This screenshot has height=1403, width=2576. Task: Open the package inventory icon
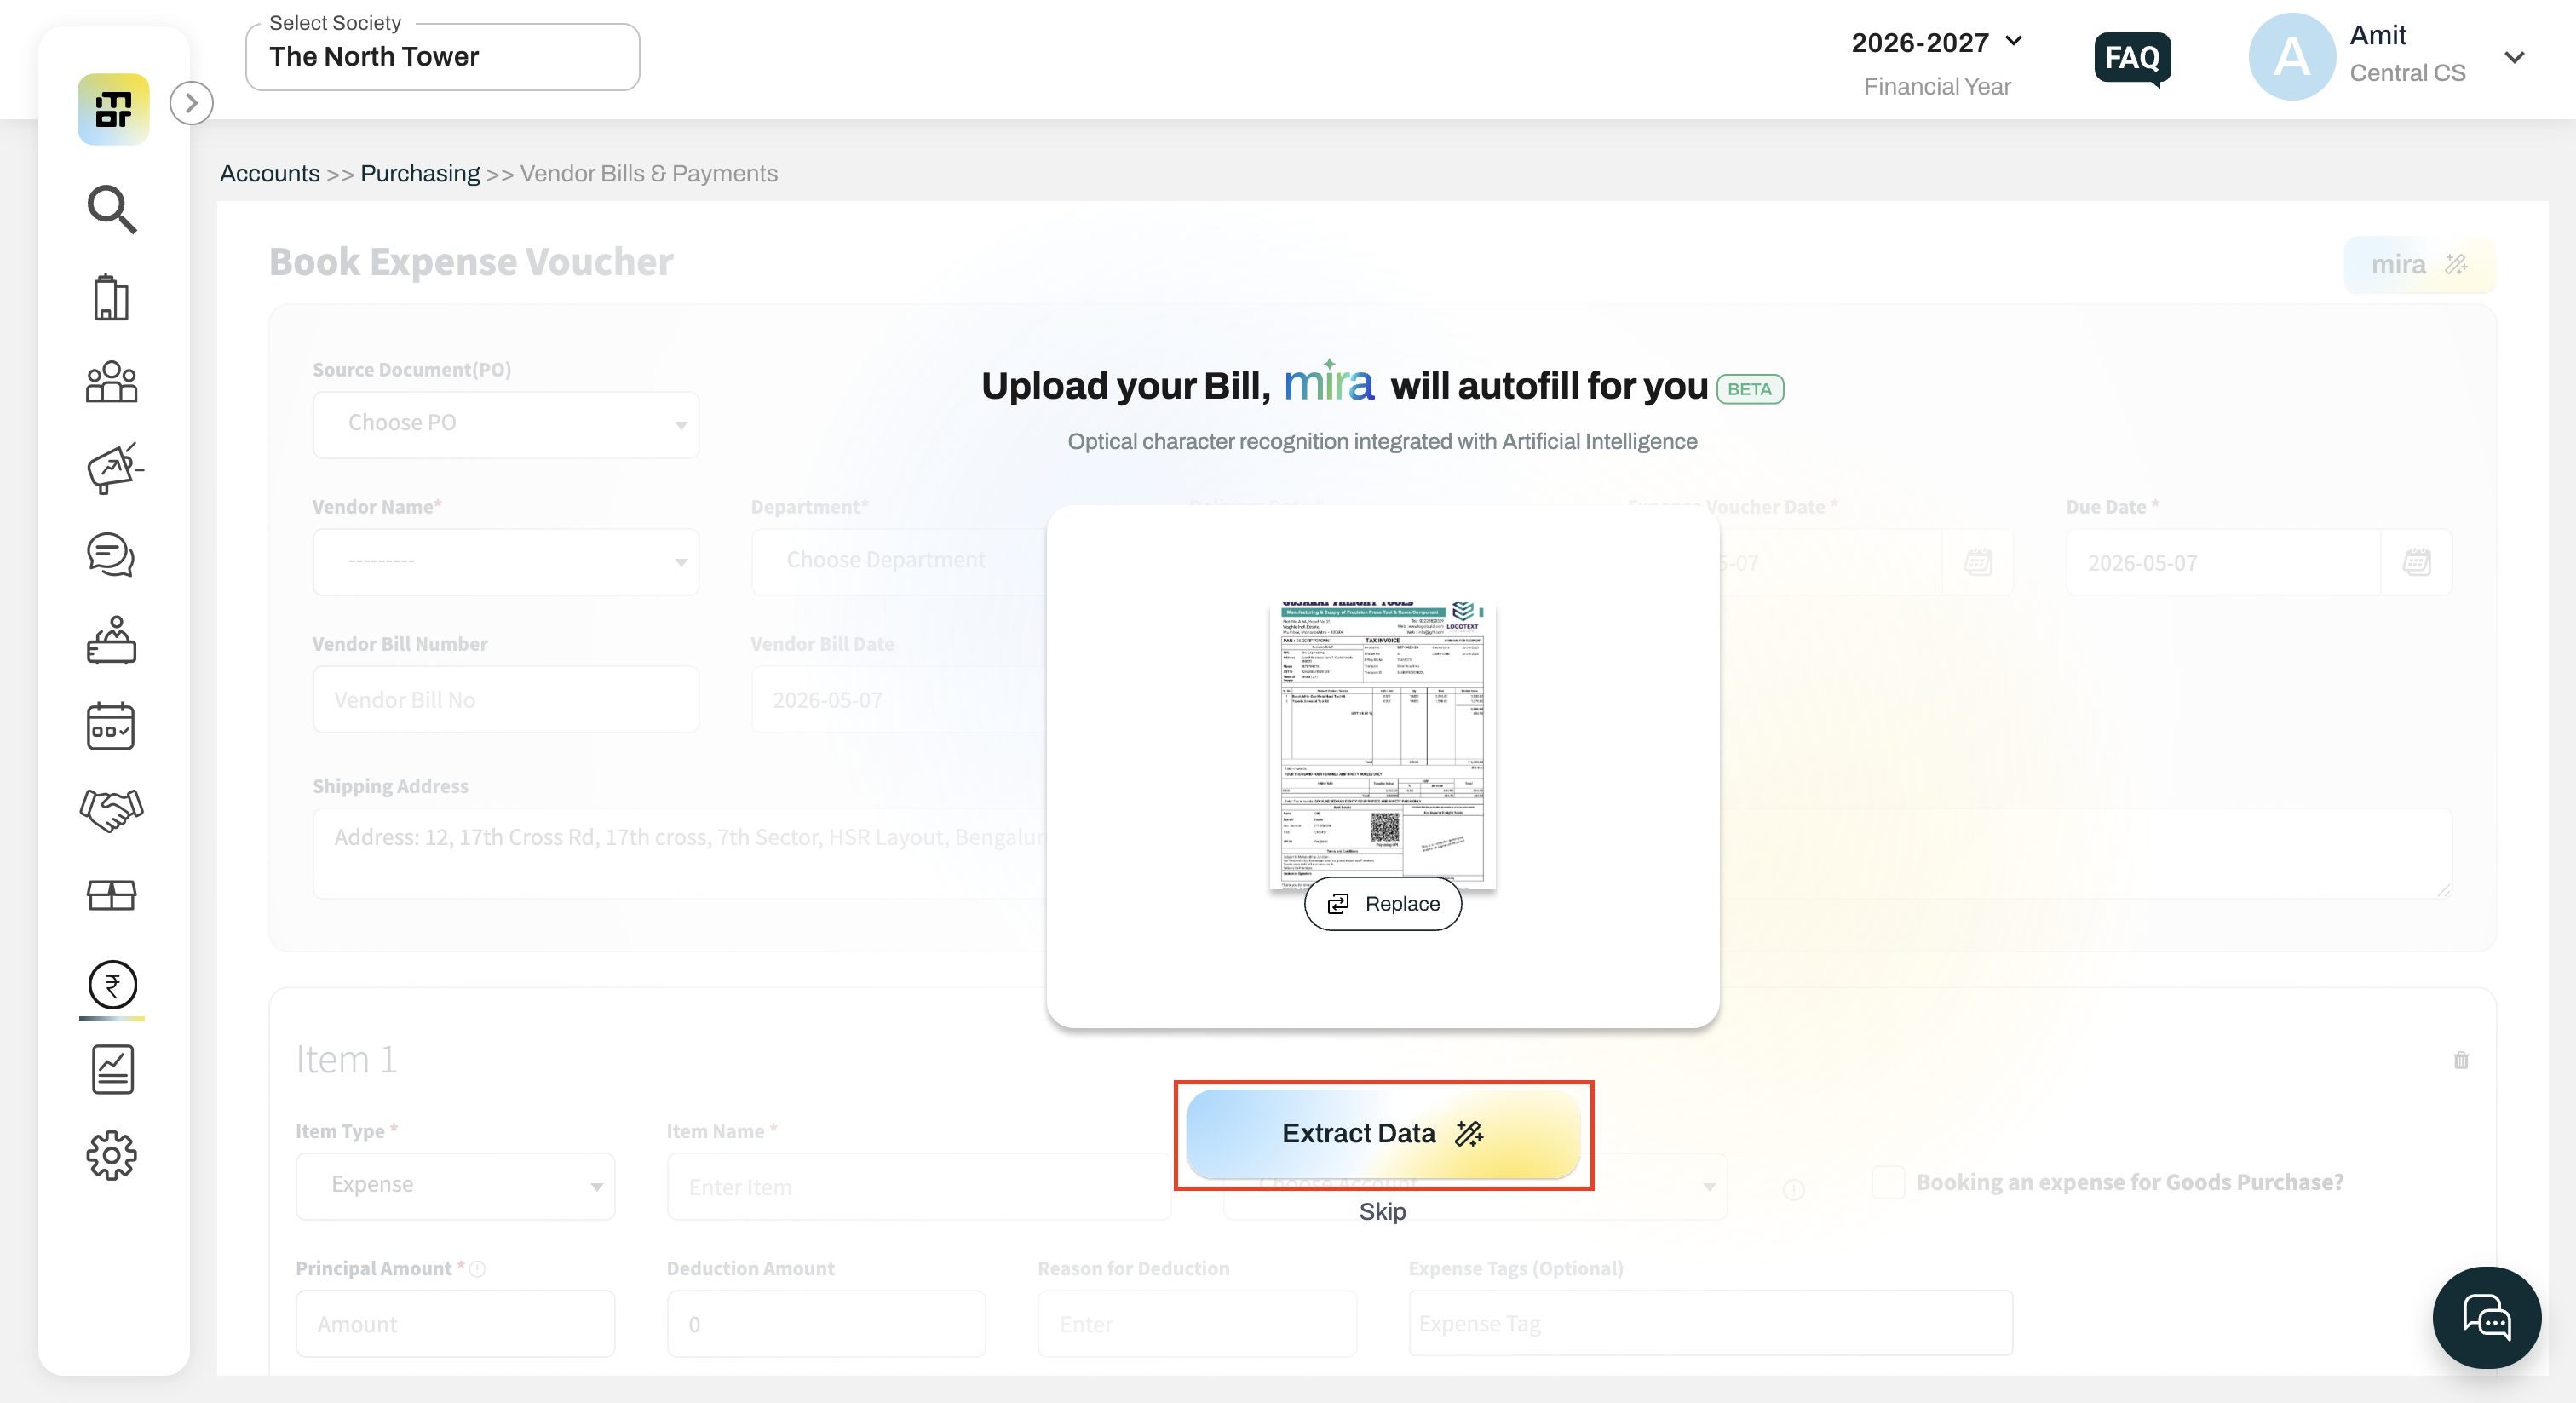[x=112, y=895]
